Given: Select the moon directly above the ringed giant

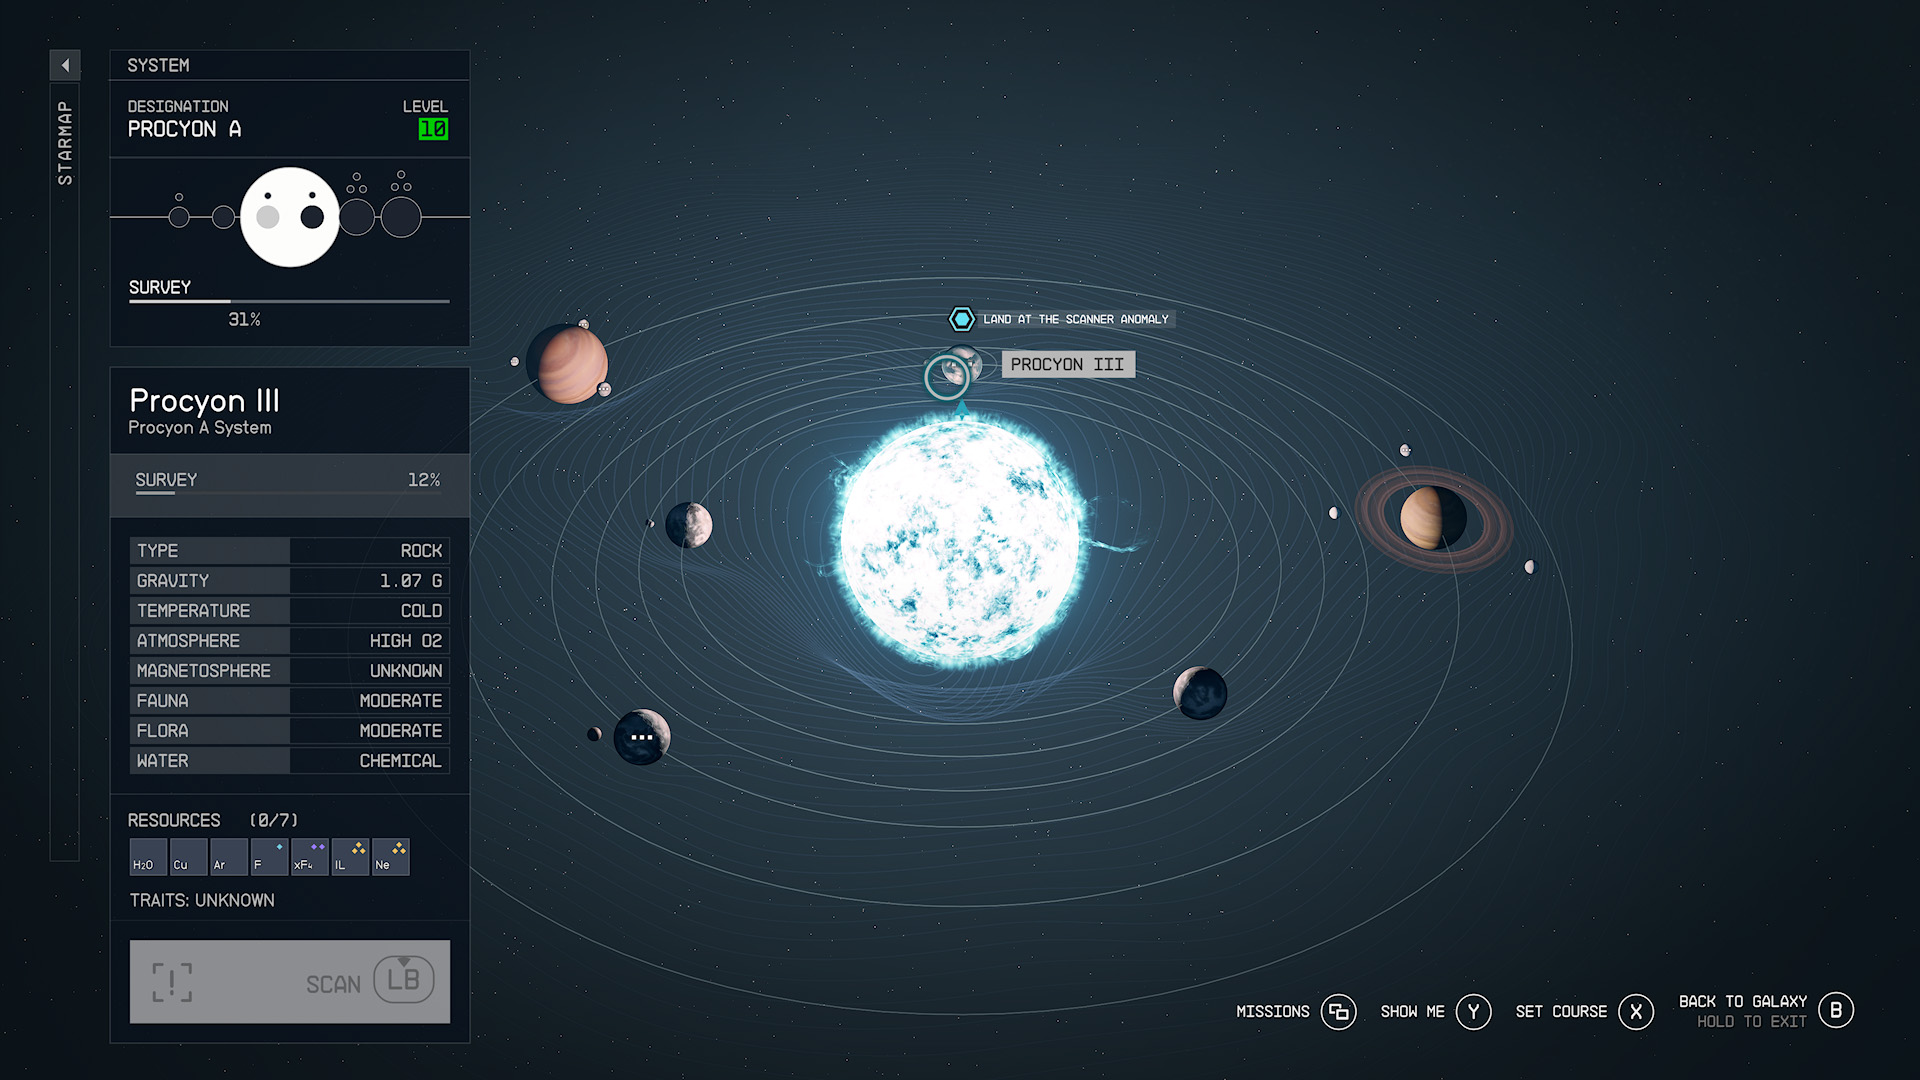Looking at the screenshot, I should tap(1405, 450).
